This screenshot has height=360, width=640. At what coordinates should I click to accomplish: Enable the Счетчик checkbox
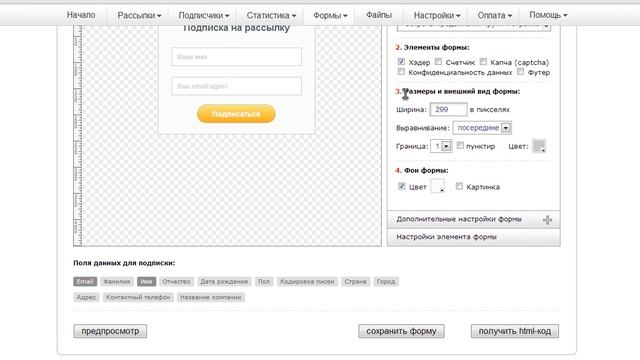(438, 62)
